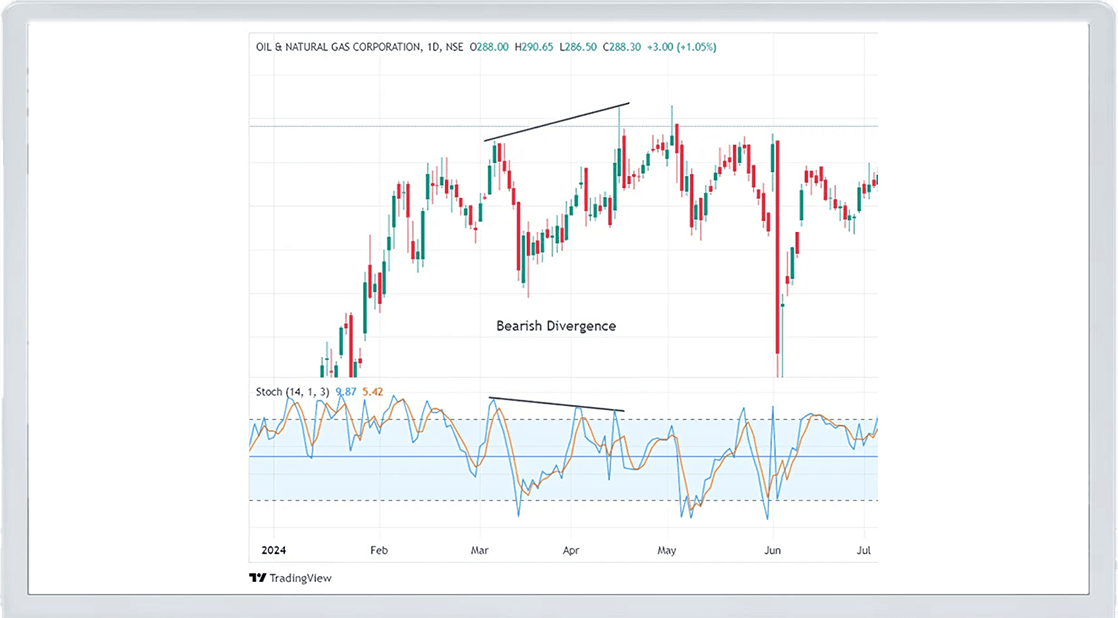Select the Bearish Divergence text annotation
The height and width of the screenshot is (618, 1118).
pos(556,326)
